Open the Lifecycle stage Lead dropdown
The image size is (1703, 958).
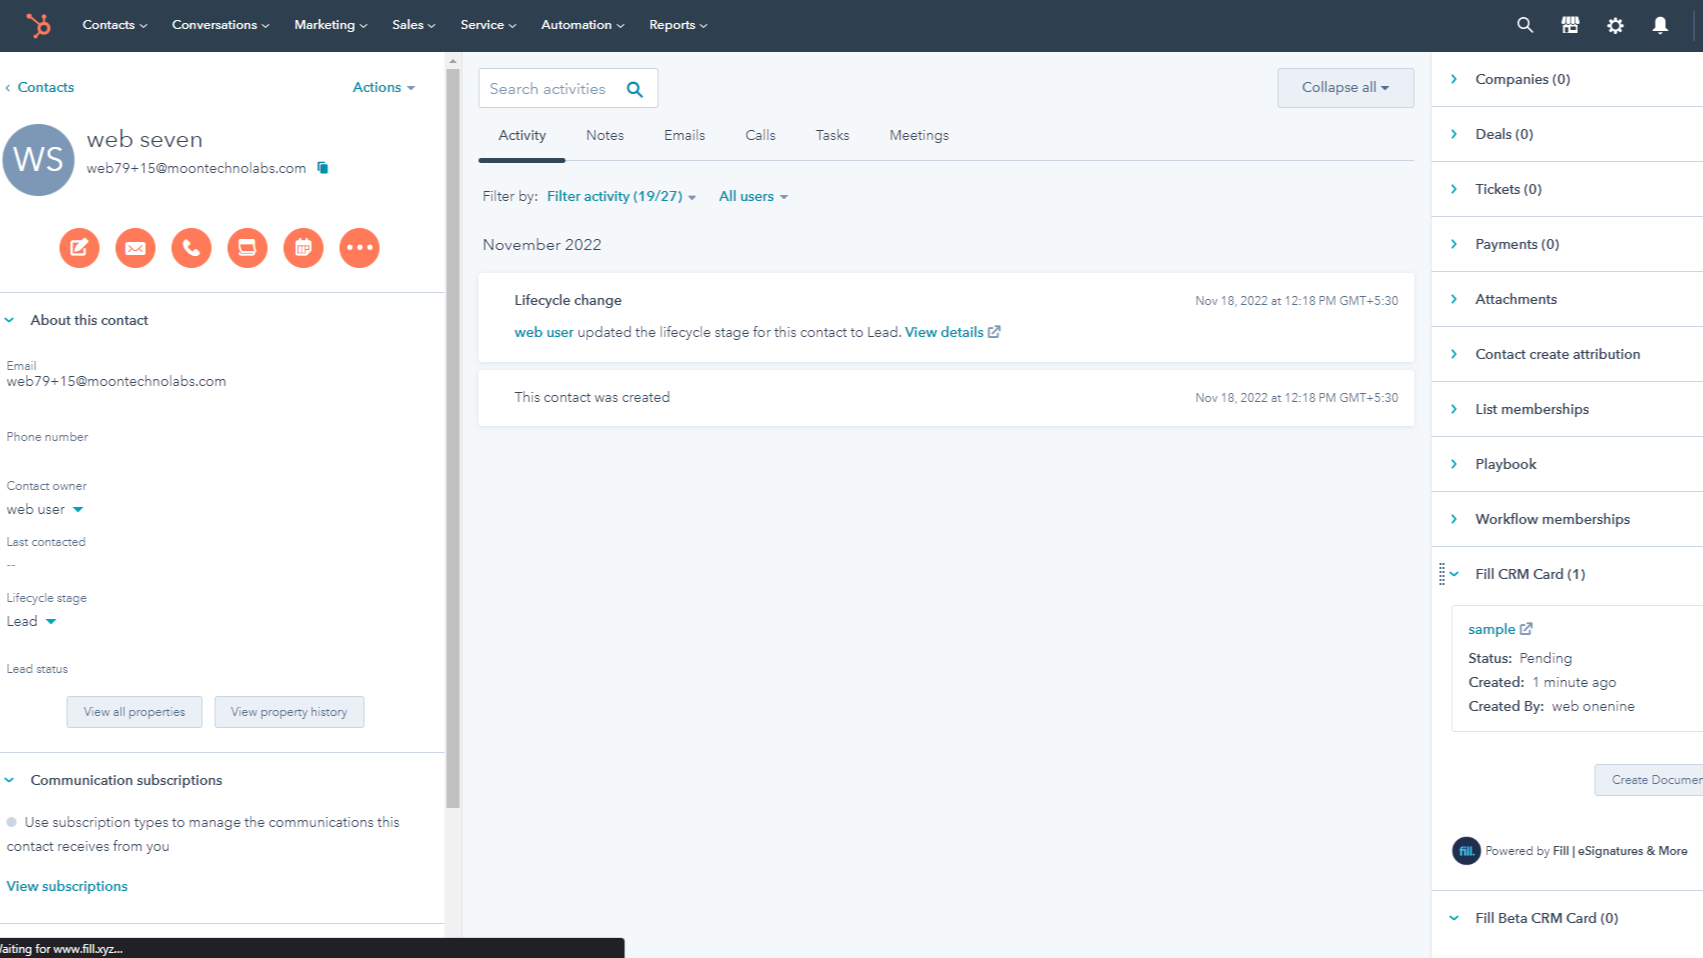(x=32, y=620)
